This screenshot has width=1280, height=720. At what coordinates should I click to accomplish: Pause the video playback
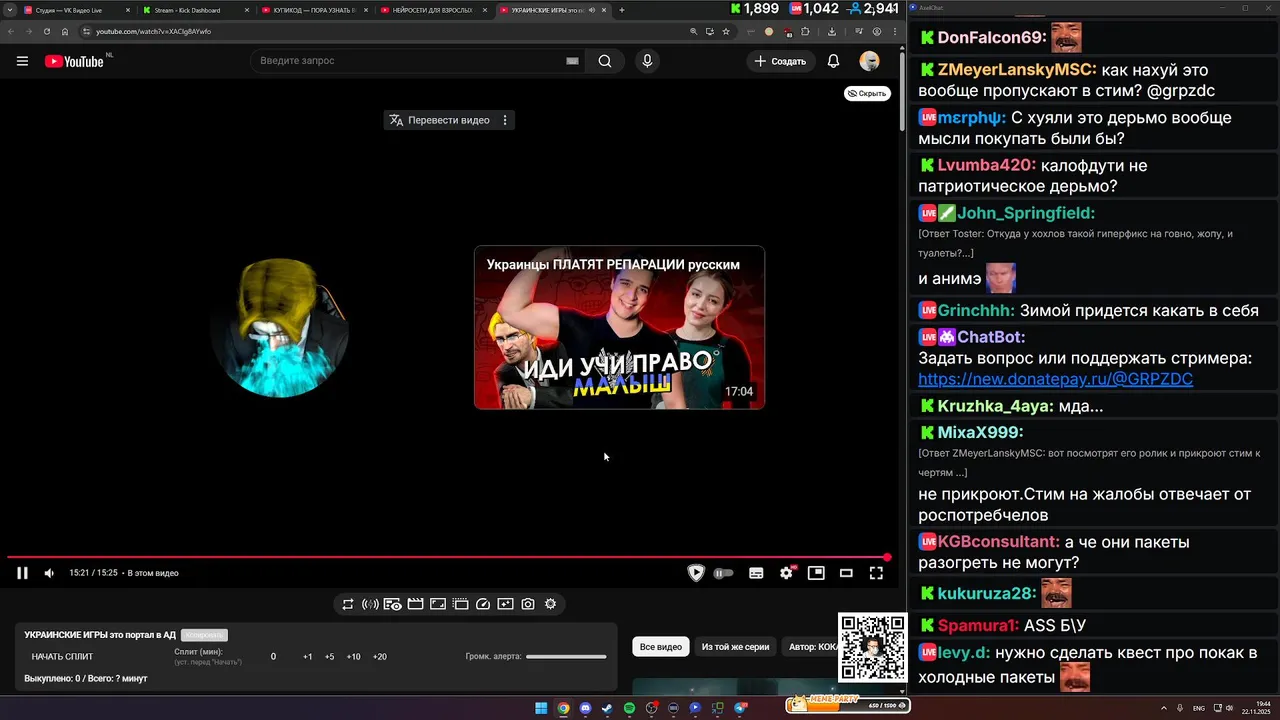pyautogui.click(x=22, y=573)
